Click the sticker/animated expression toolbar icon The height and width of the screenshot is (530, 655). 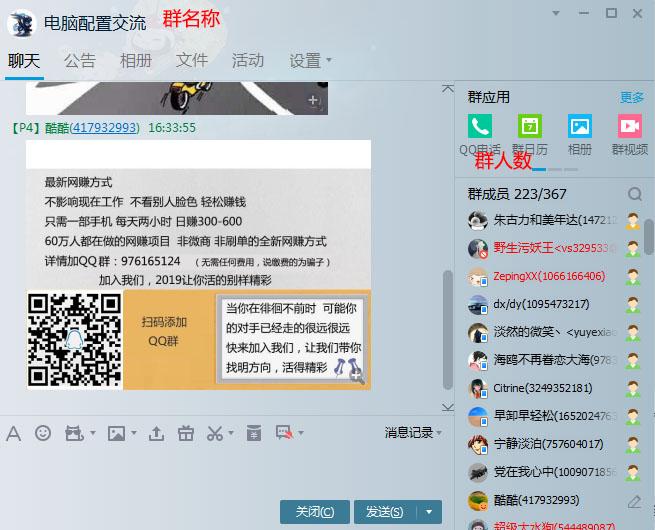74,433
